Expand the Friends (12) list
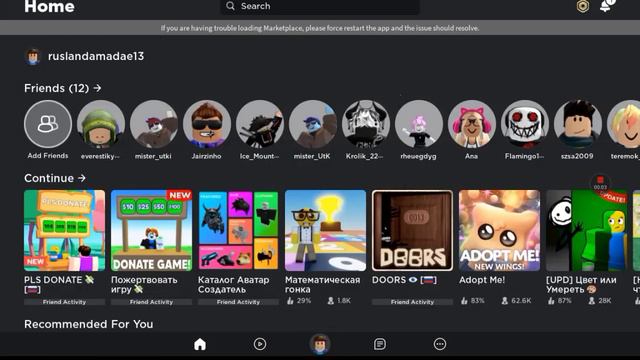This screenshot has width=640, height=360. (62, 88)
